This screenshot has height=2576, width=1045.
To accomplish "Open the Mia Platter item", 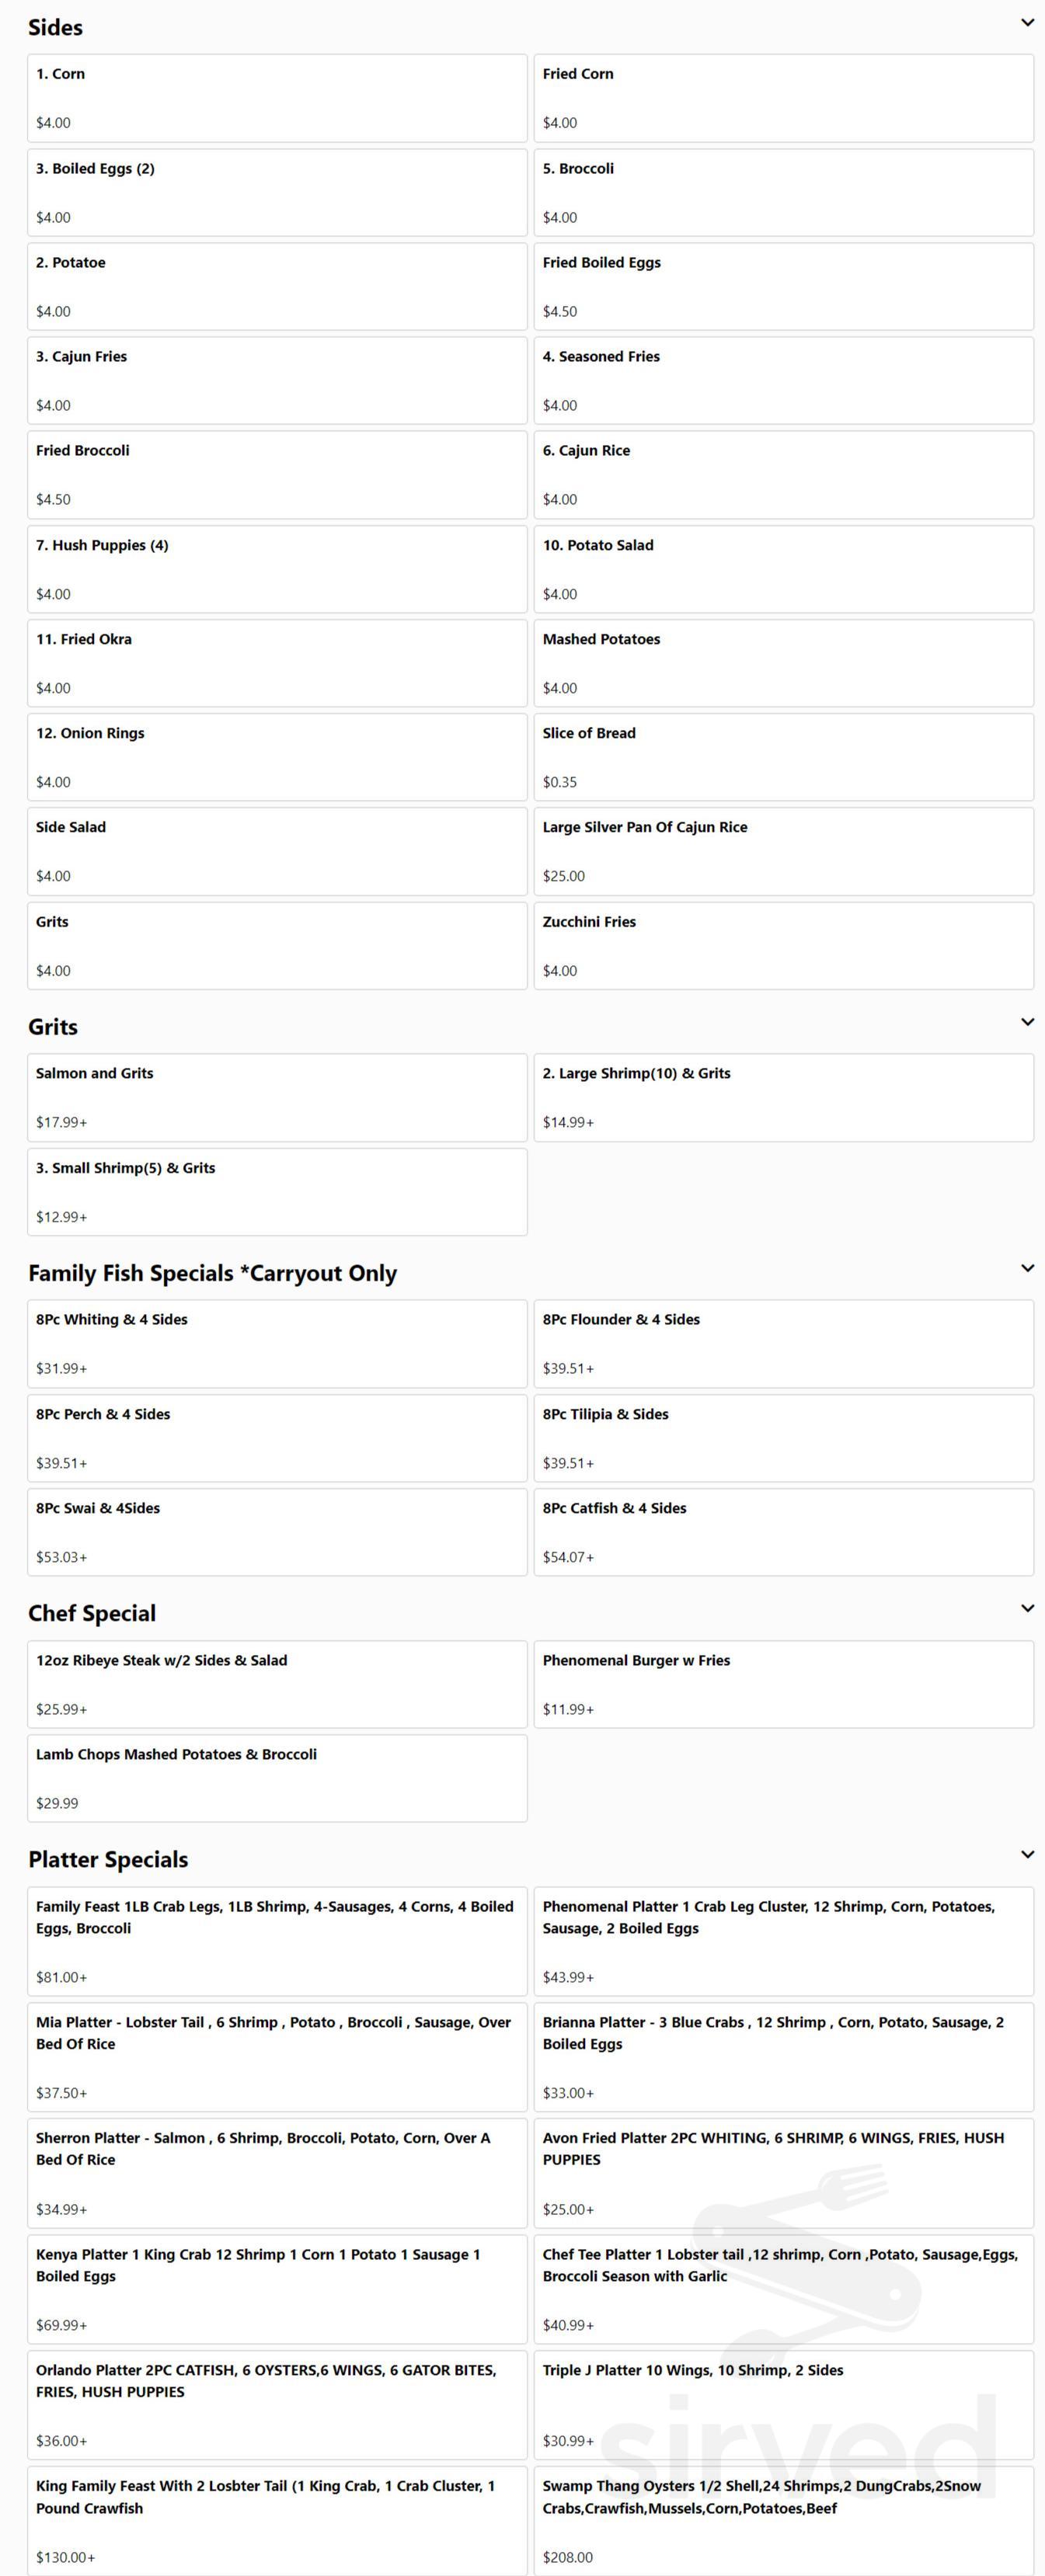I will (x=277, y=2056).
